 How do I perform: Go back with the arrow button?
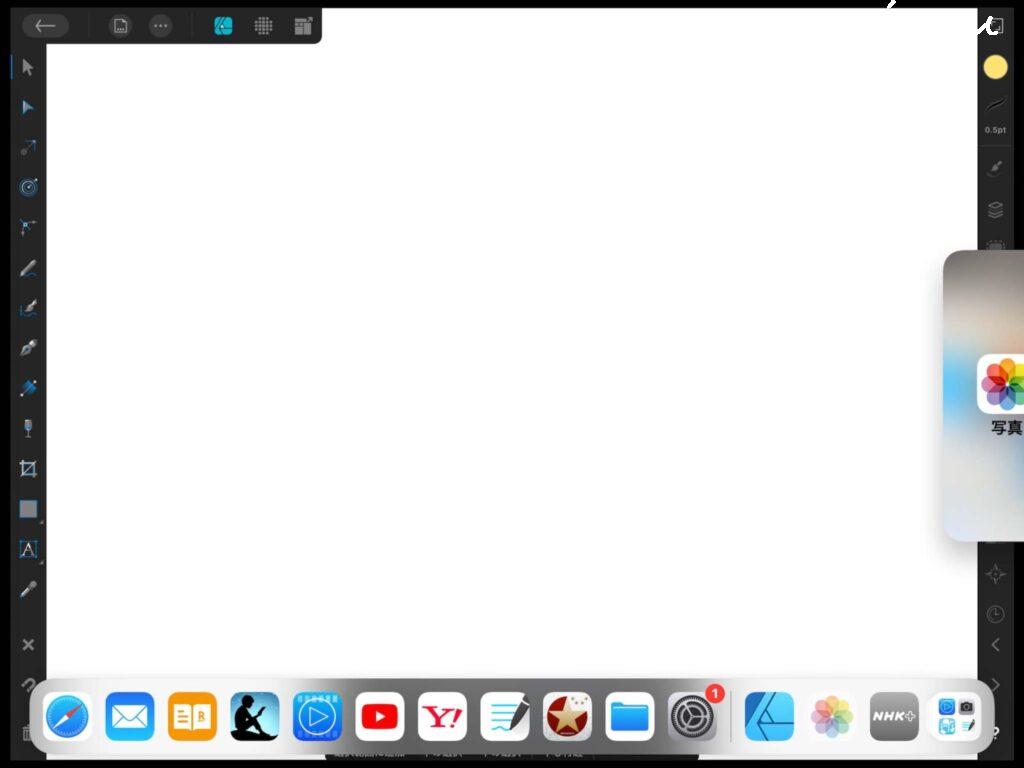coord(45,26)
